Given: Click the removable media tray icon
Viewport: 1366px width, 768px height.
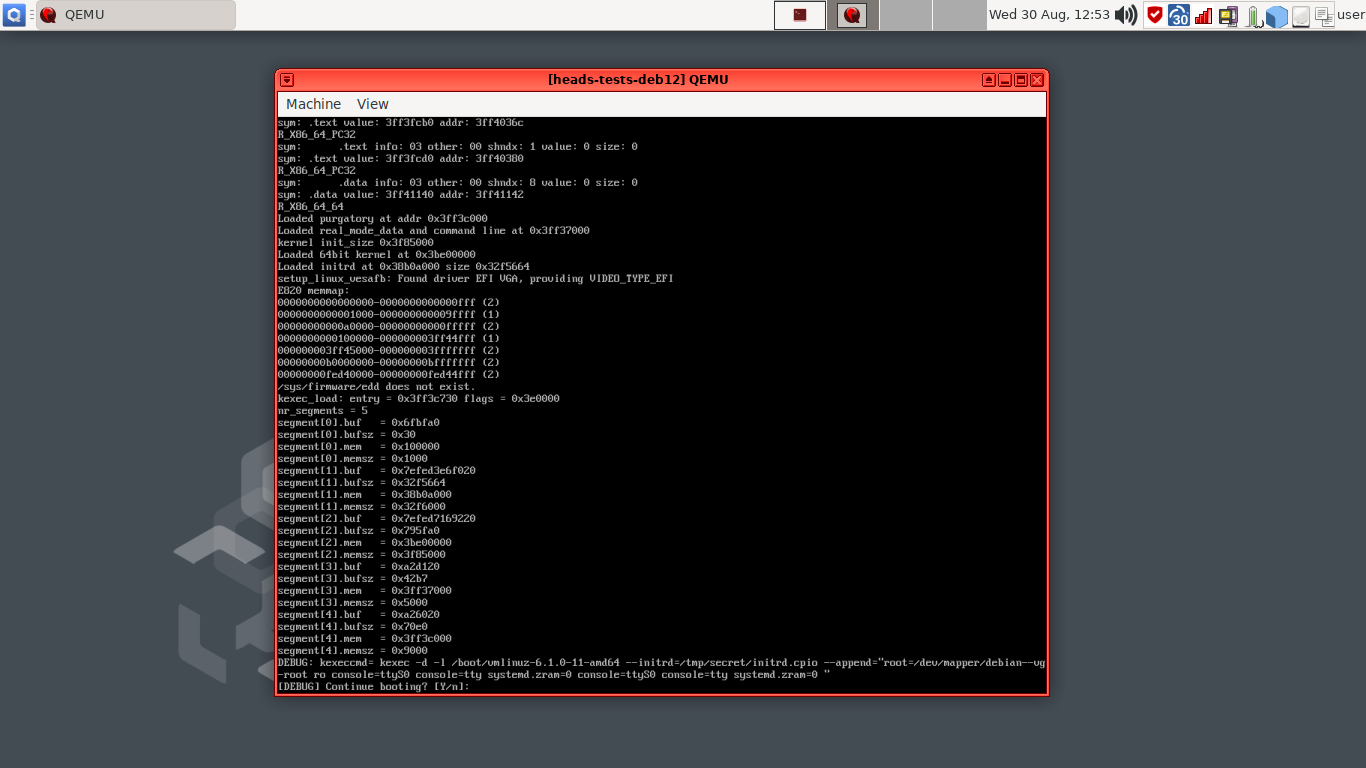Looking at the screenshot, I should 1229,15.
